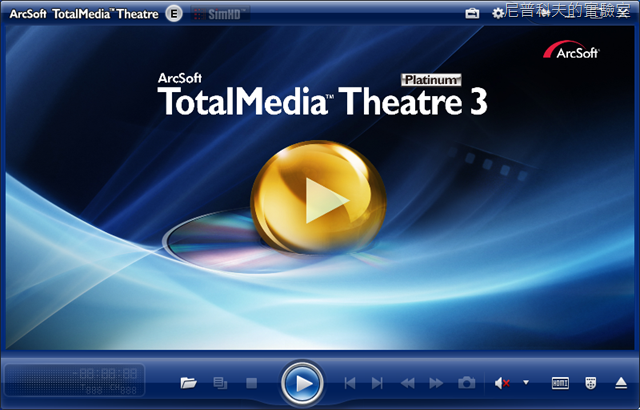640x410 pixels.
Task: Click the ArcSoft logo in the splash
Action: click(571, 50)
